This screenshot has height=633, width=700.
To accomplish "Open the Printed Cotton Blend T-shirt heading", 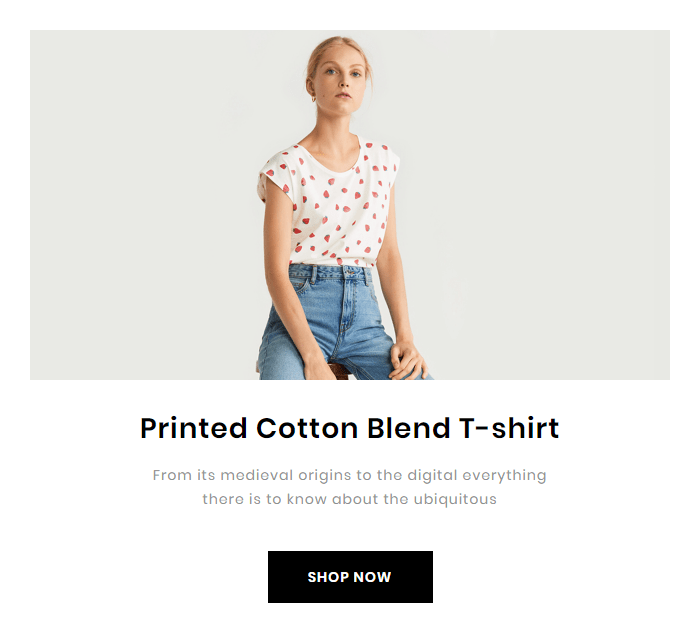I will (350, 428).
